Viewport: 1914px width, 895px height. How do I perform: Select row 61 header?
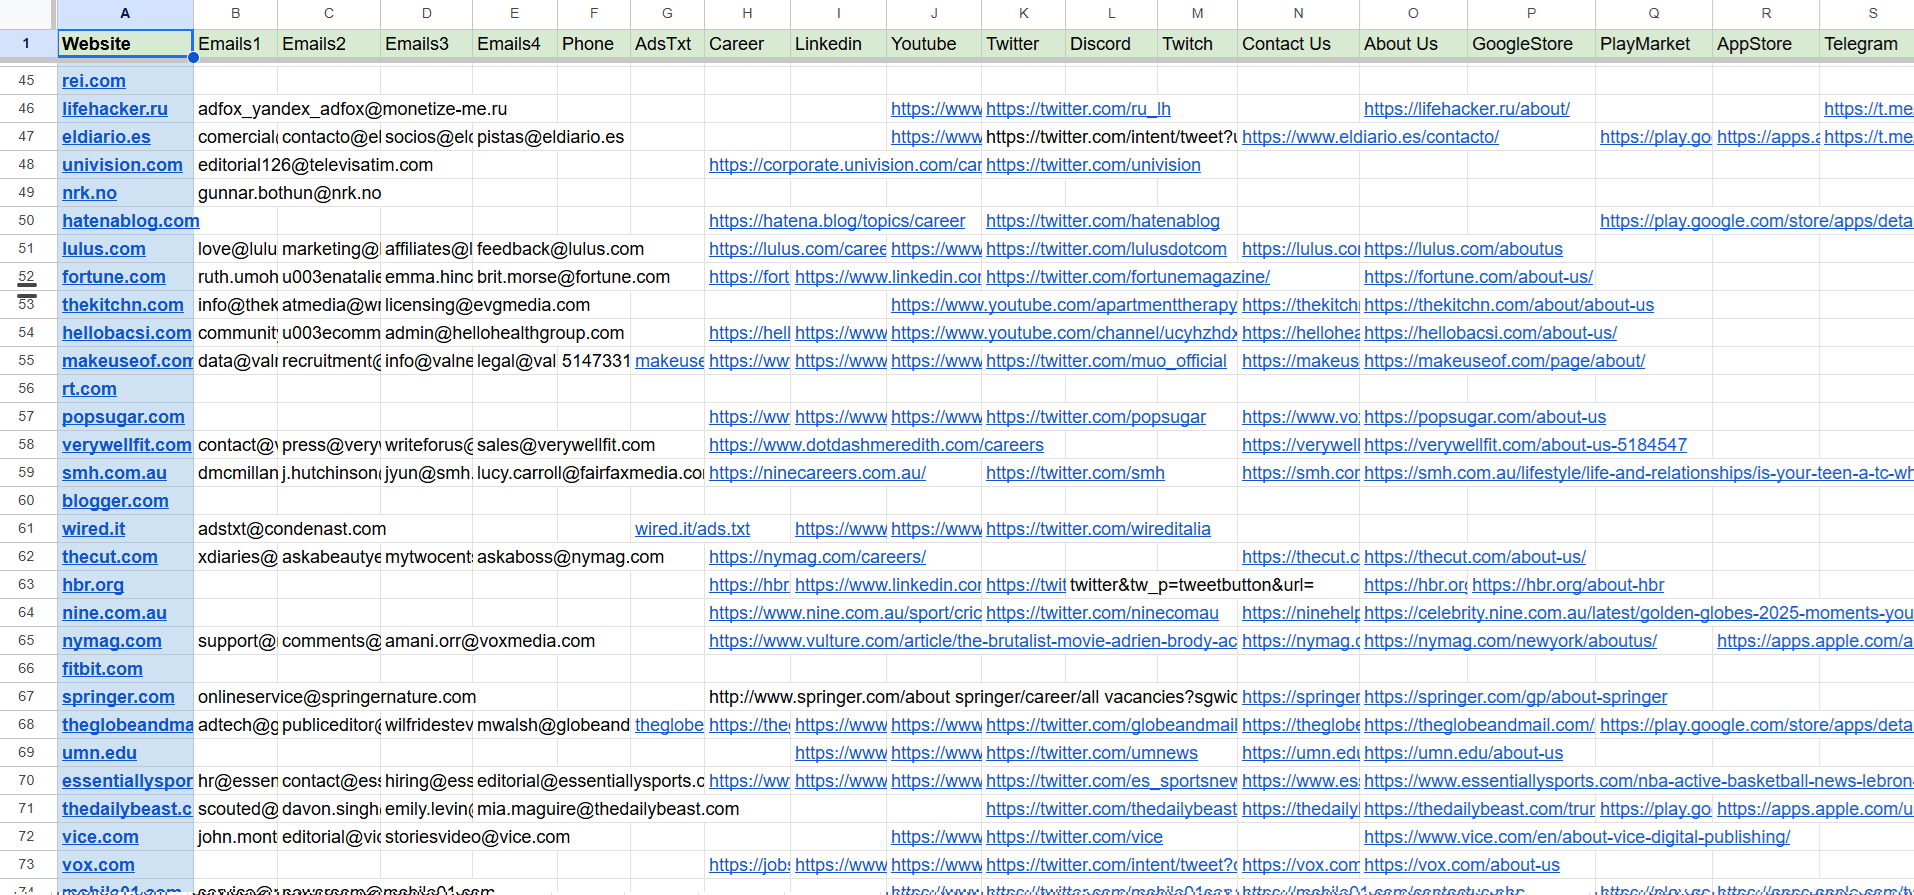pyautogui.click(x=26, y=528)
